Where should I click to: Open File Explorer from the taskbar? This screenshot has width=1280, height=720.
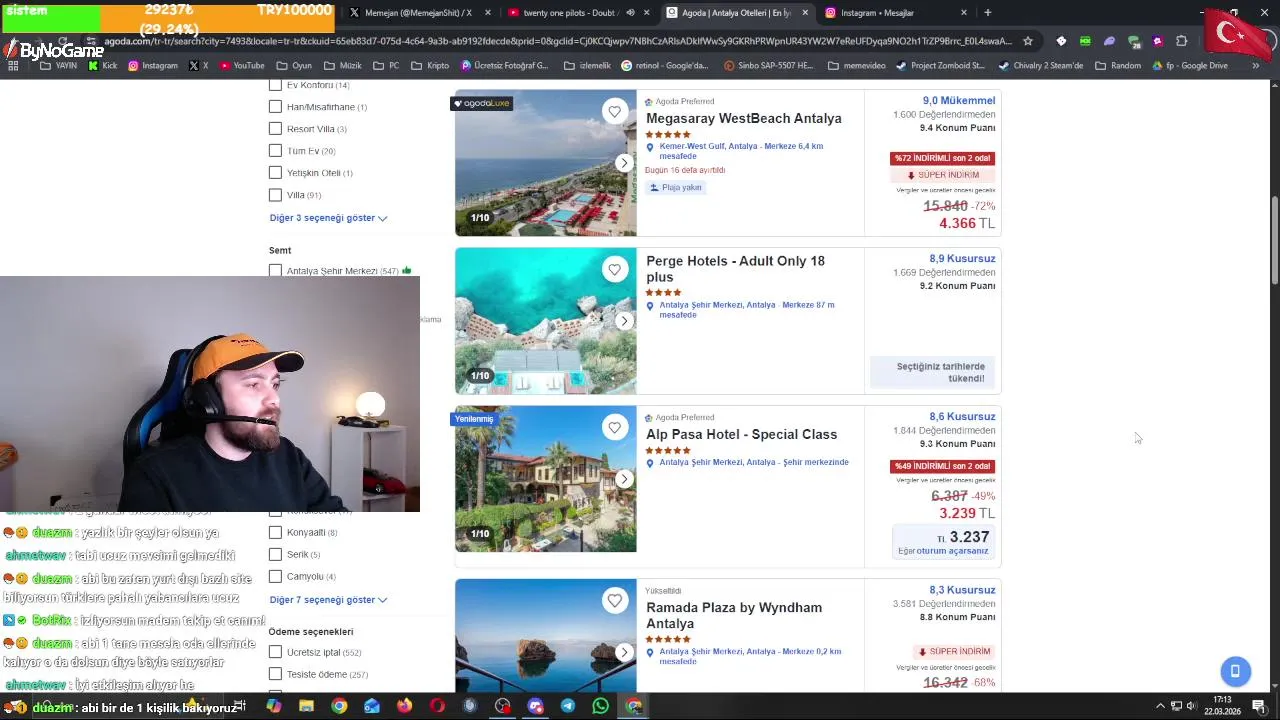306,706
